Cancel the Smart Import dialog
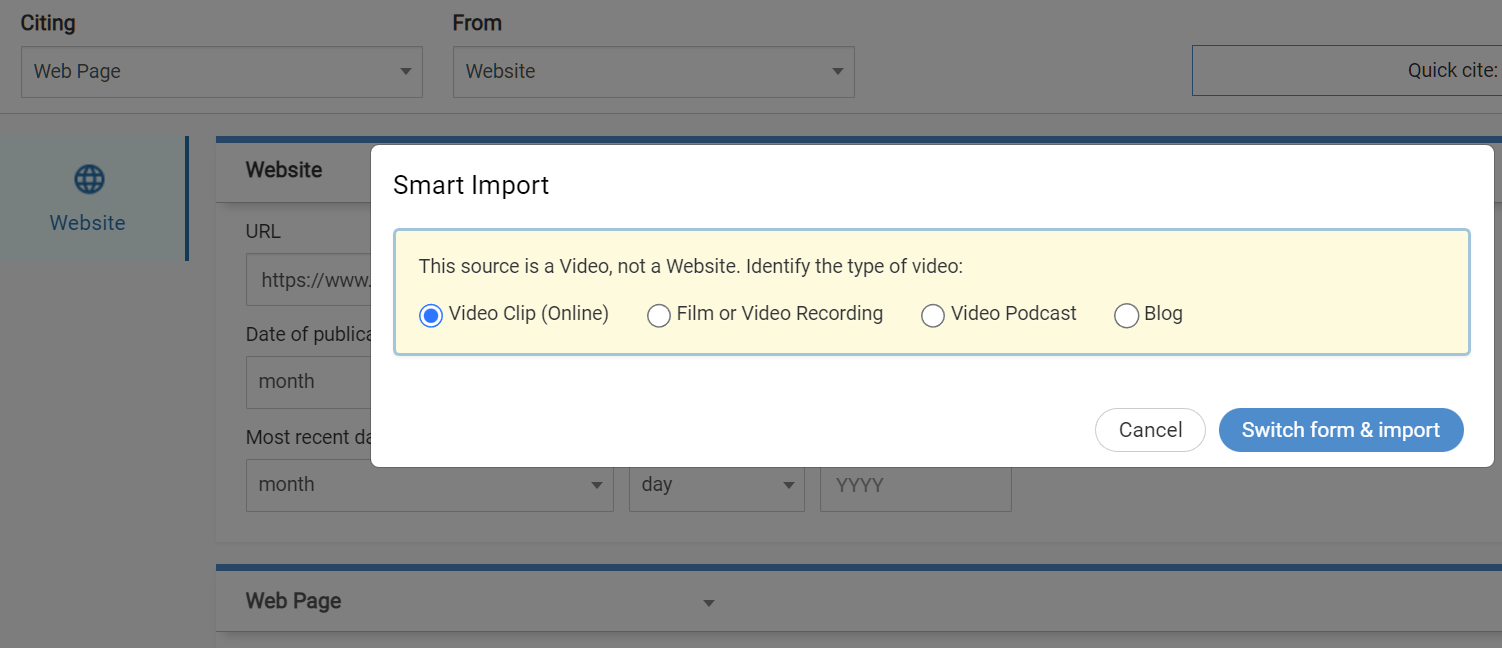Screen dimensions: 1502x648 pos(1150,430)
